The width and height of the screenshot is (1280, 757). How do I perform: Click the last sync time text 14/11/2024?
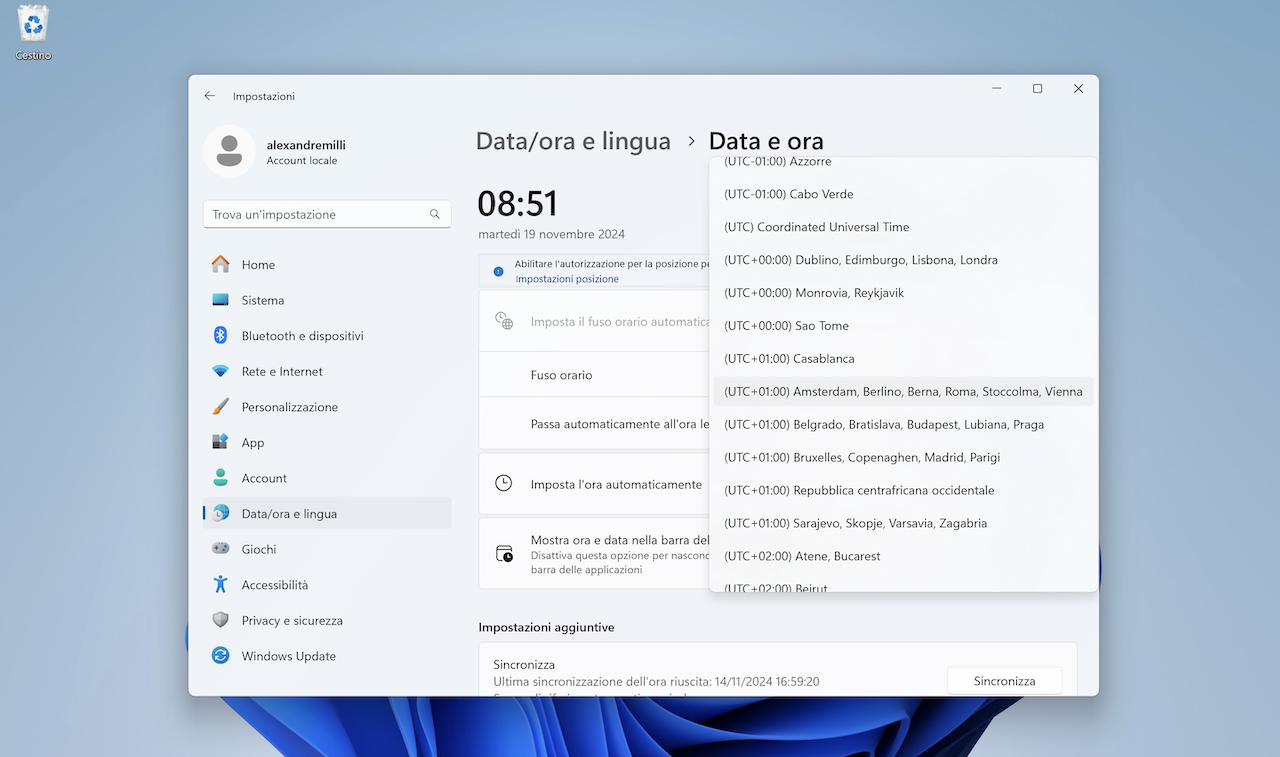[656, 682]
